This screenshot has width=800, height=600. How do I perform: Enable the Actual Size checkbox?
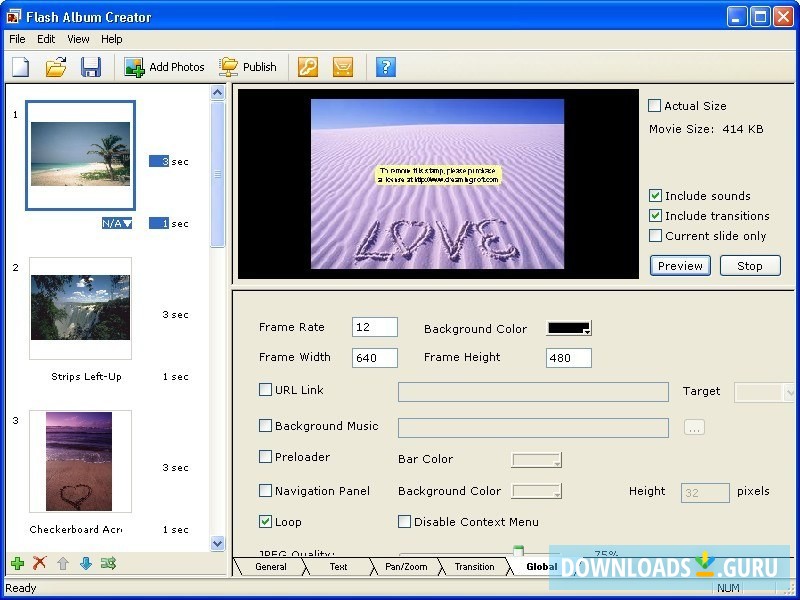(x=655, y=106)
